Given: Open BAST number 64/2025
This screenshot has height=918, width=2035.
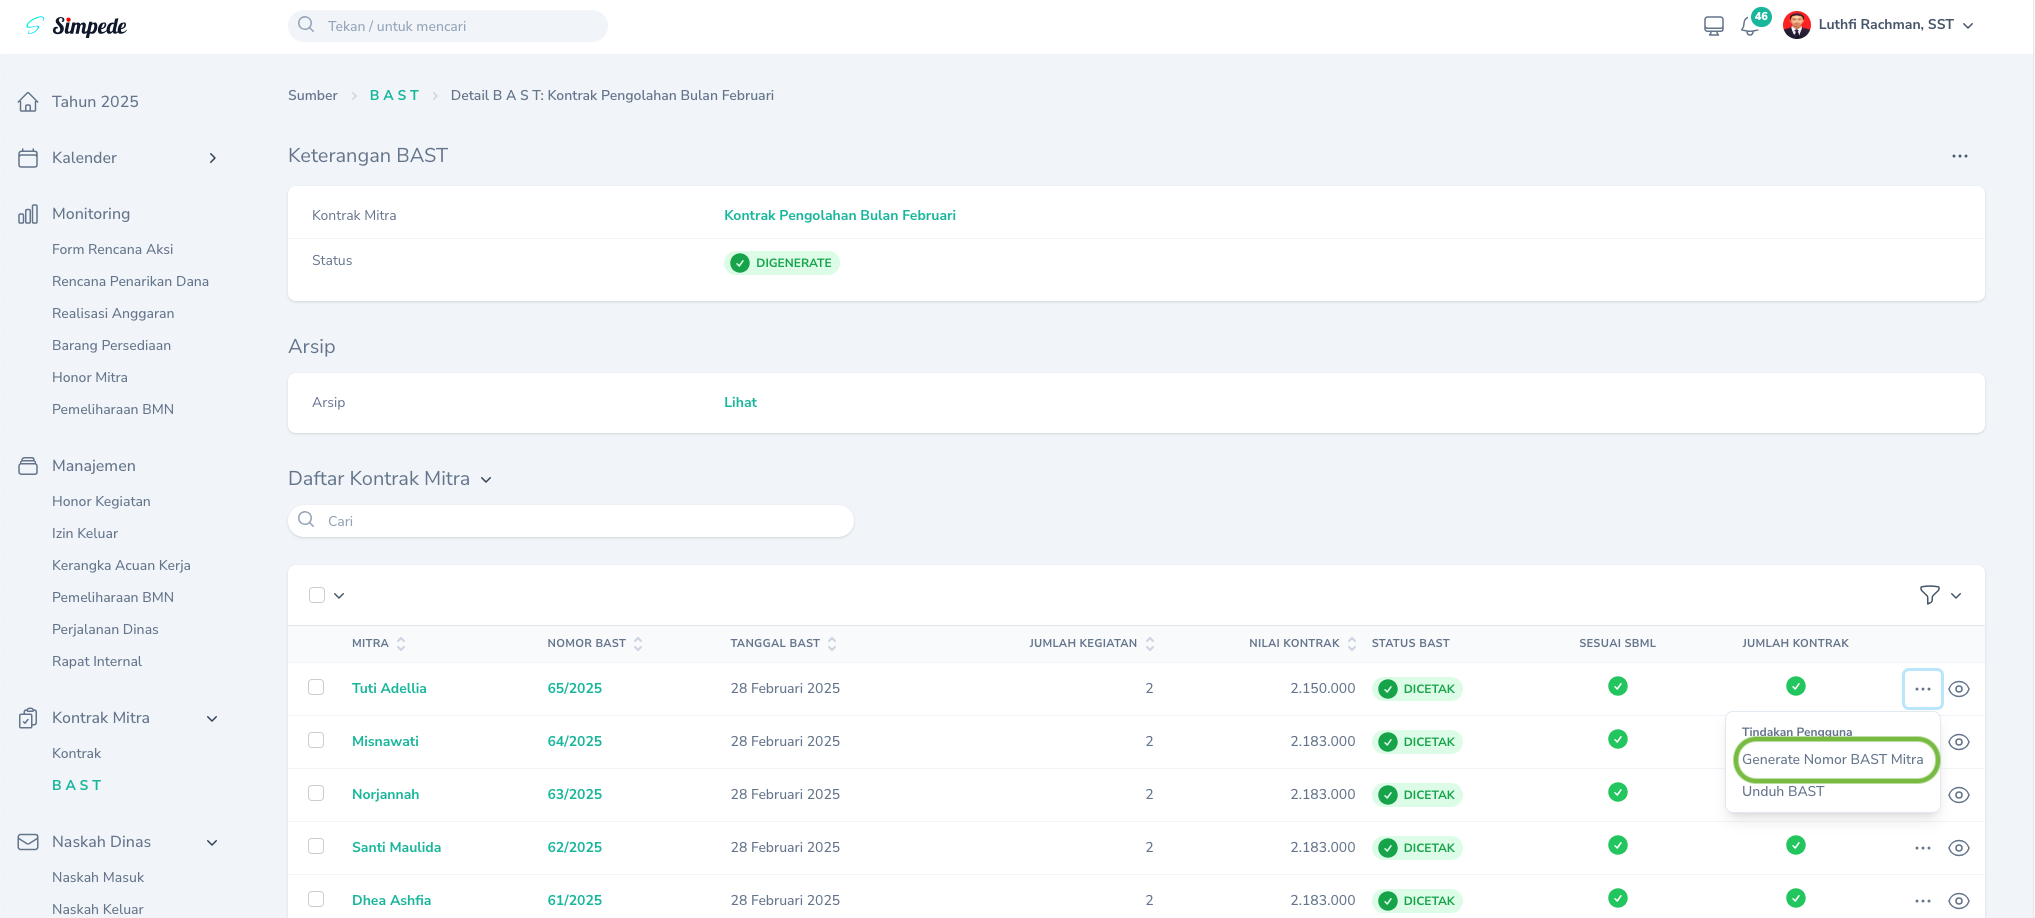Looking at the screenshot, I should point(575,741).
